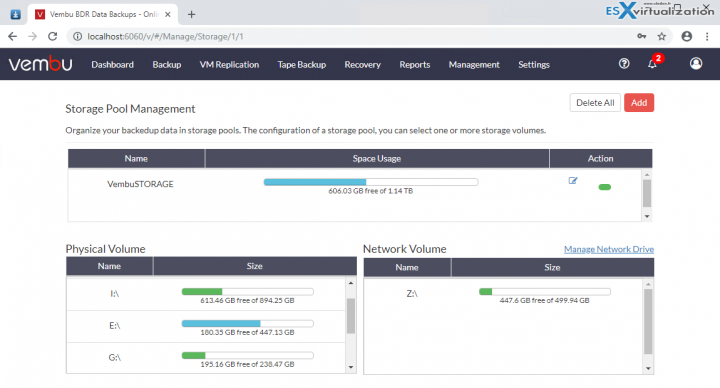
Task: Open the user account profile icon
Action: [696, 63]
